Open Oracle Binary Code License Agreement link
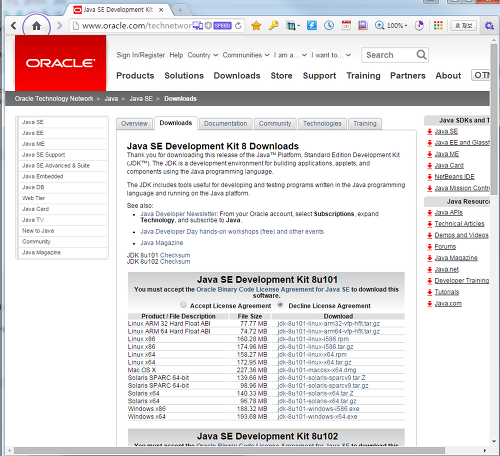The width and height of the screenshot is (500, 456). [273, 289]
